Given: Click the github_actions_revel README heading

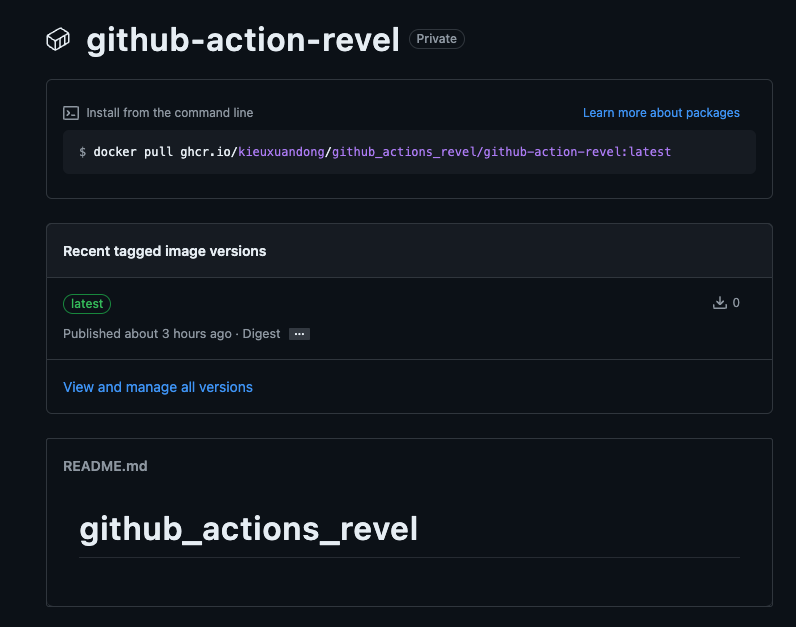Looking at the screenshot, I should point(249,529).
